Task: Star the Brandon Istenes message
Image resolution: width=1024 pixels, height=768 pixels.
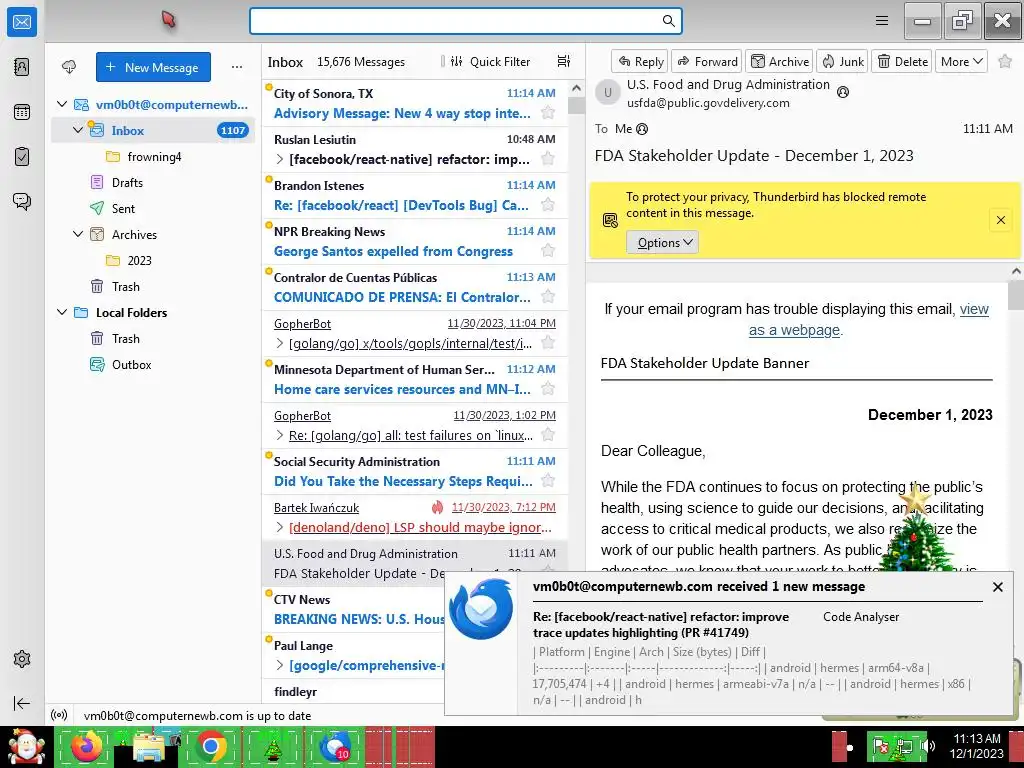Action: coord(548,205)
